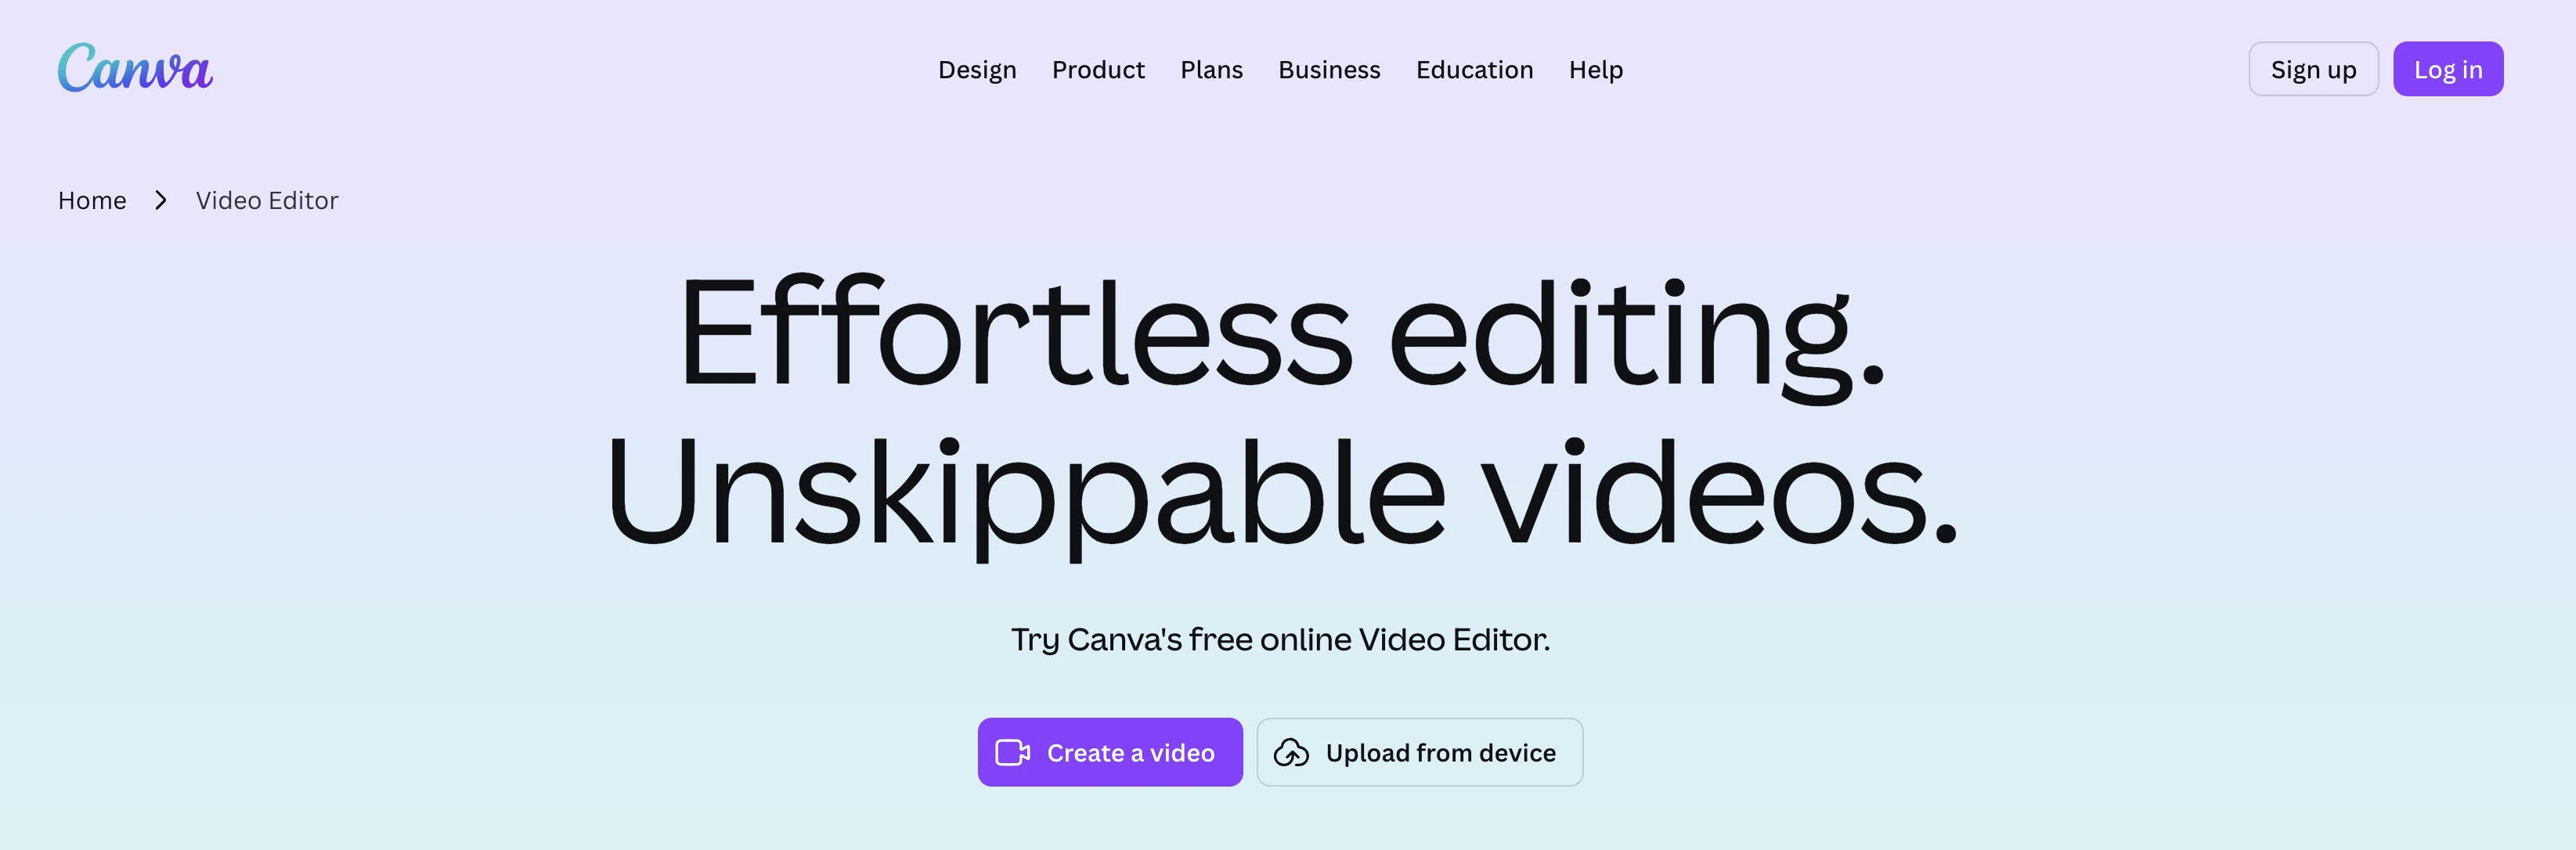Click the purple Log in button
The width and height of the screenshot is (2576, 850).
pos(2447,69)
